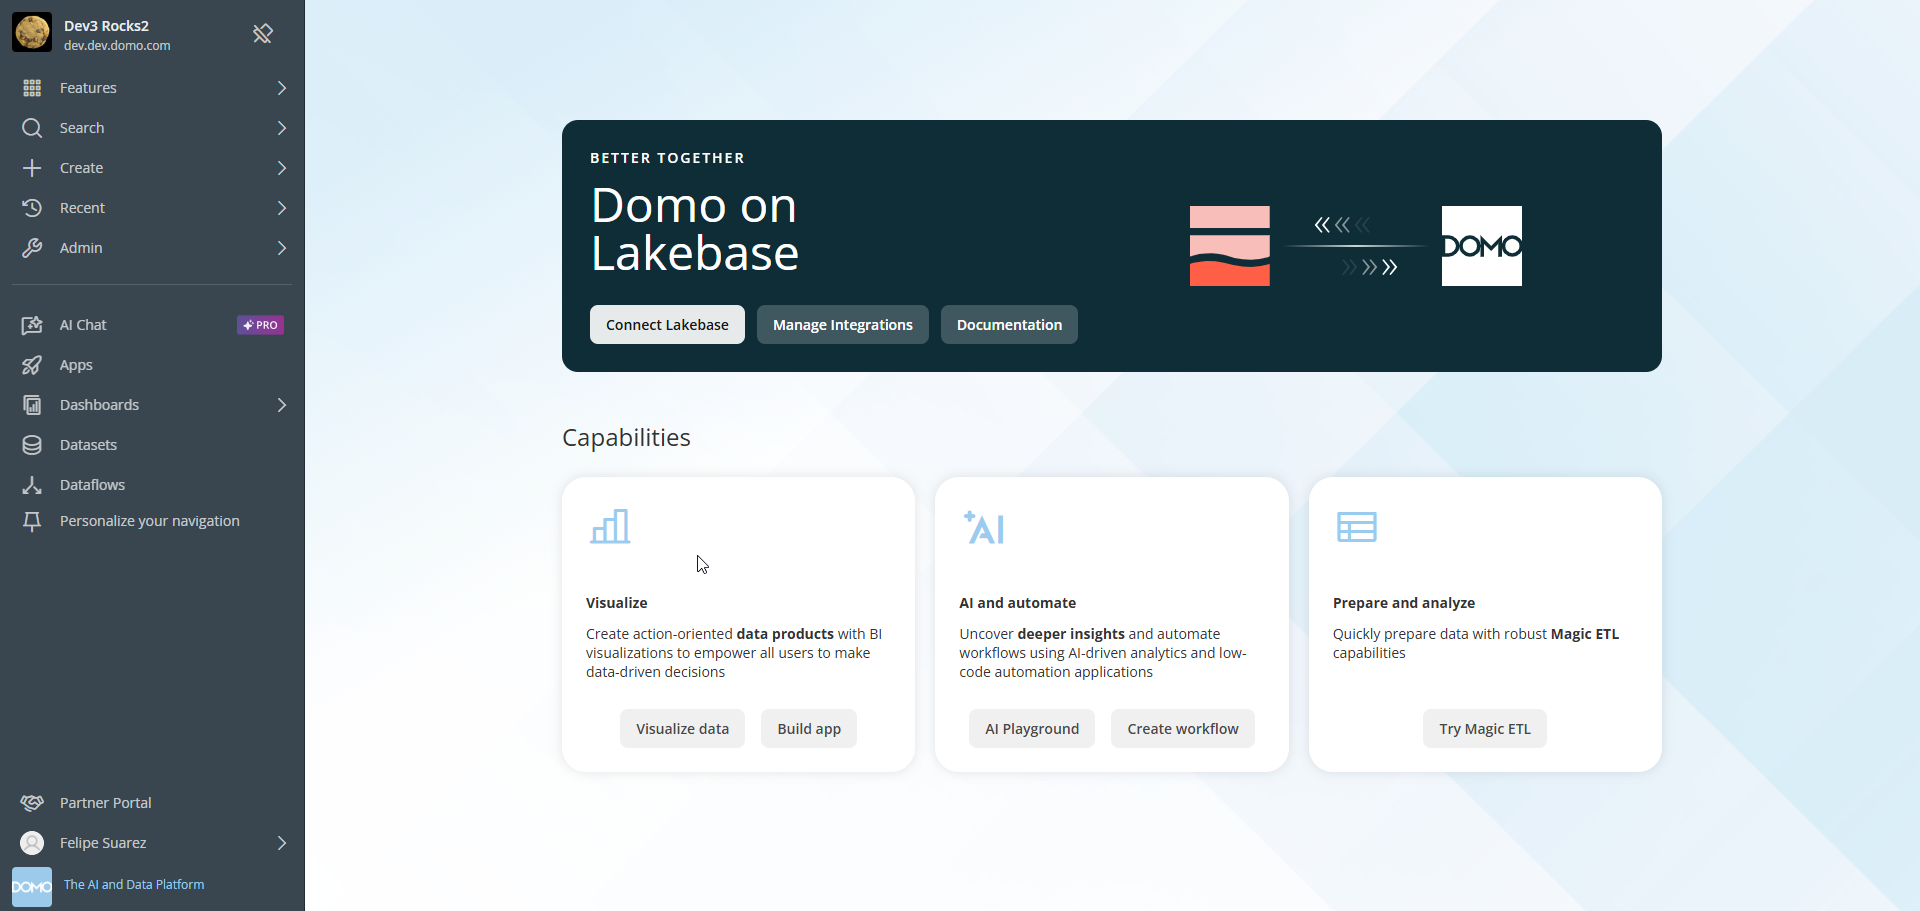Click the Connect Lakebase button
Image resolution: width=1920 pixels, height=911 pixels.
pos(667,325)
